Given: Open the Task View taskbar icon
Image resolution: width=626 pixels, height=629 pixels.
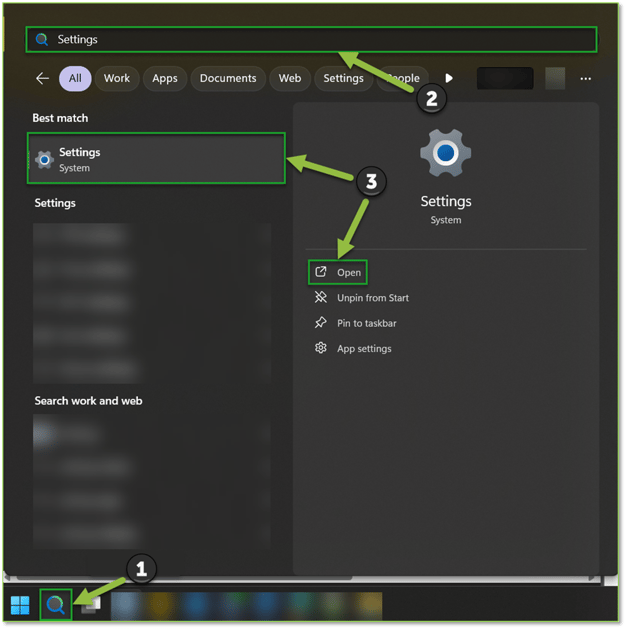Looking at the screenshot, I should click(91, 605).
